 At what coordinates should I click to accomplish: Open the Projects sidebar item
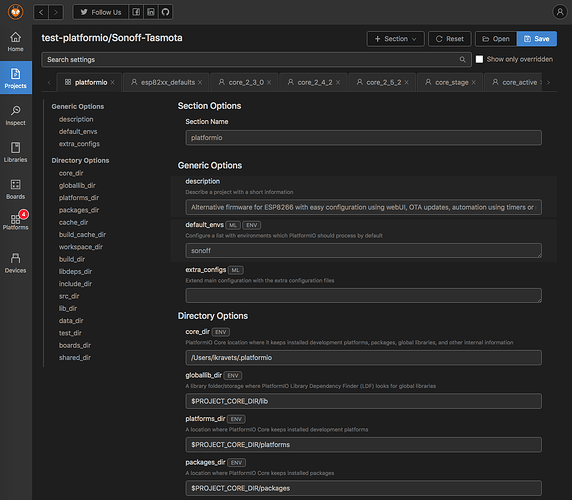(x=15, y=78)
